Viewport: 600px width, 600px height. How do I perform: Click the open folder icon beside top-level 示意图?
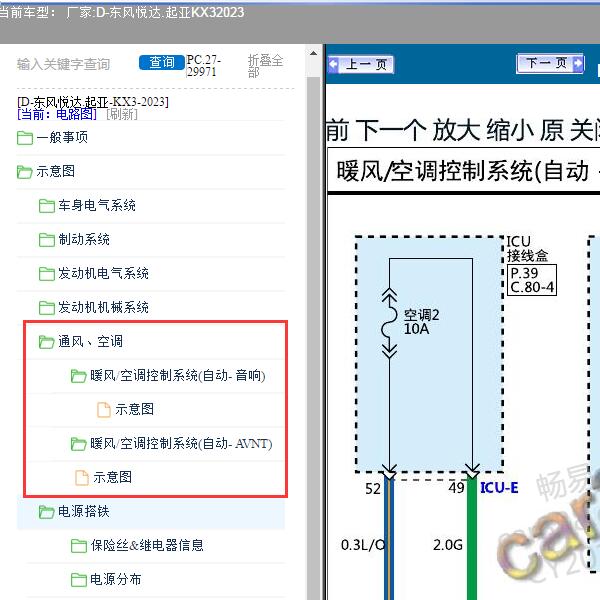click(x=24, y=172)
